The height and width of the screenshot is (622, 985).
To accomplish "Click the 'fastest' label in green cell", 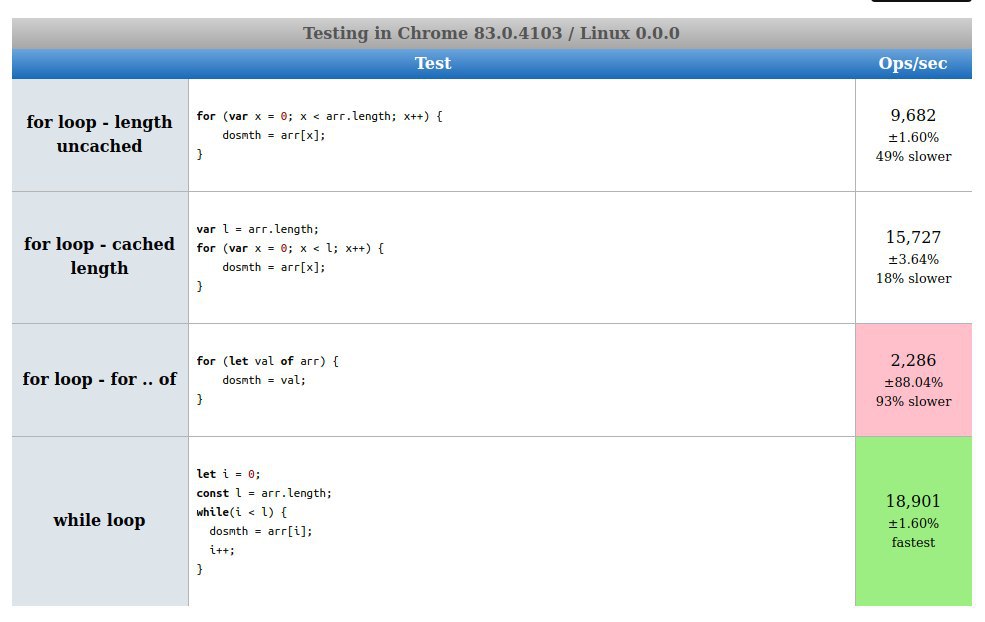I will [913, 543].
